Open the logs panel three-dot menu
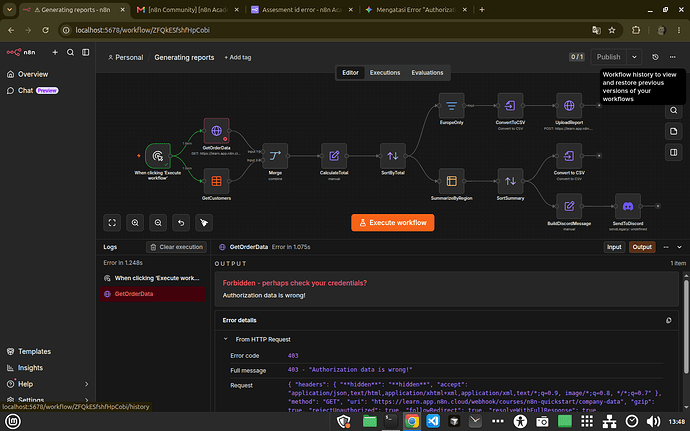 click(x=666, y=247)
